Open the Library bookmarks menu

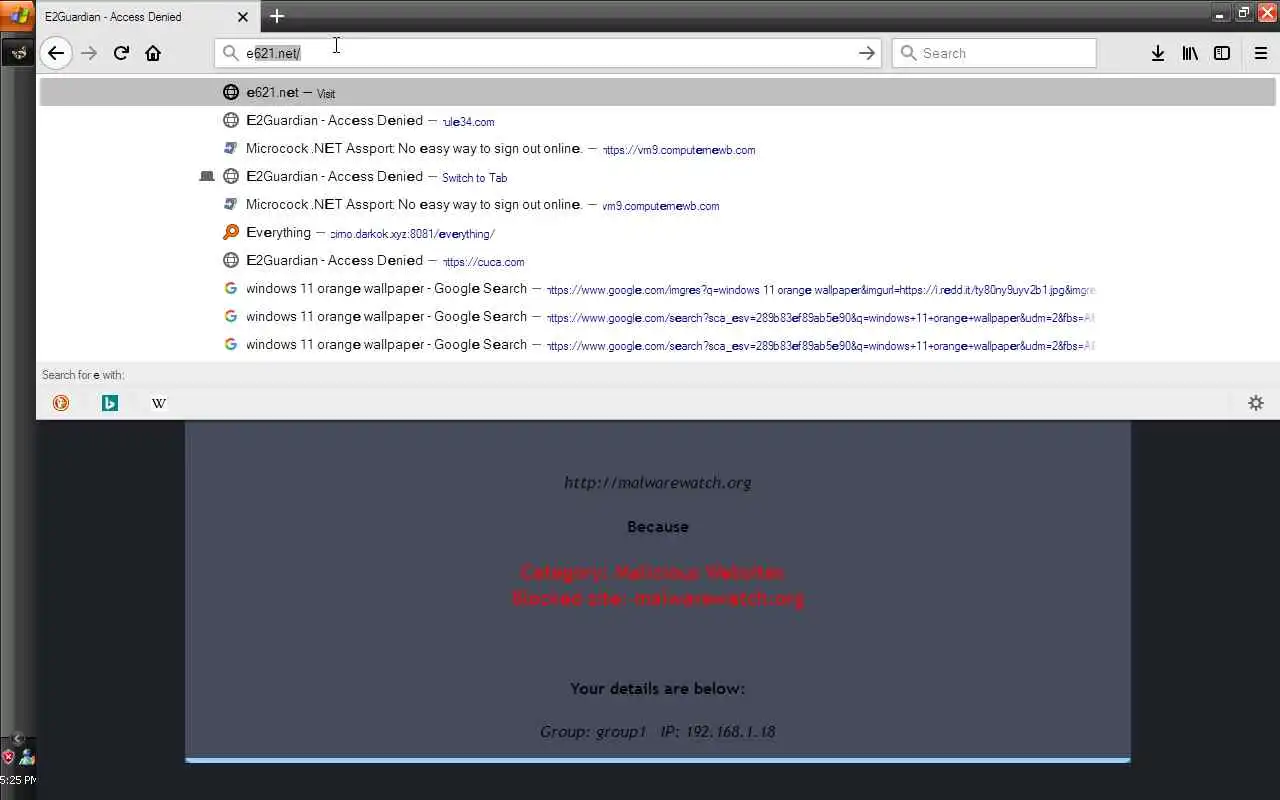coord(1190,53)
